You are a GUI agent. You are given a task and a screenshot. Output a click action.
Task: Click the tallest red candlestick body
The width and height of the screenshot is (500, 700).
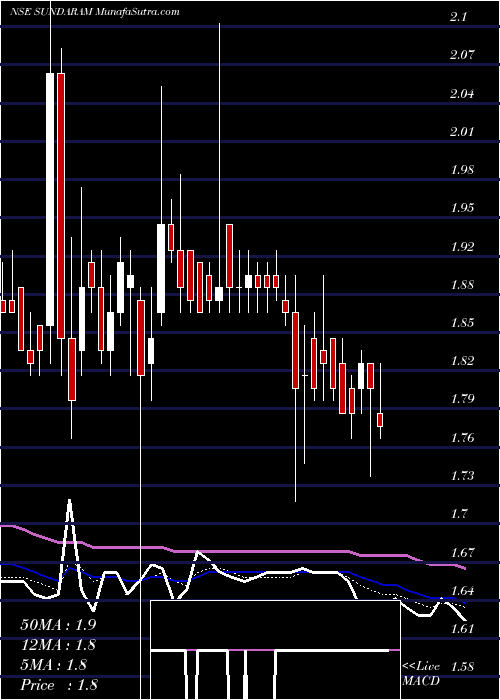tap(61, 206)
